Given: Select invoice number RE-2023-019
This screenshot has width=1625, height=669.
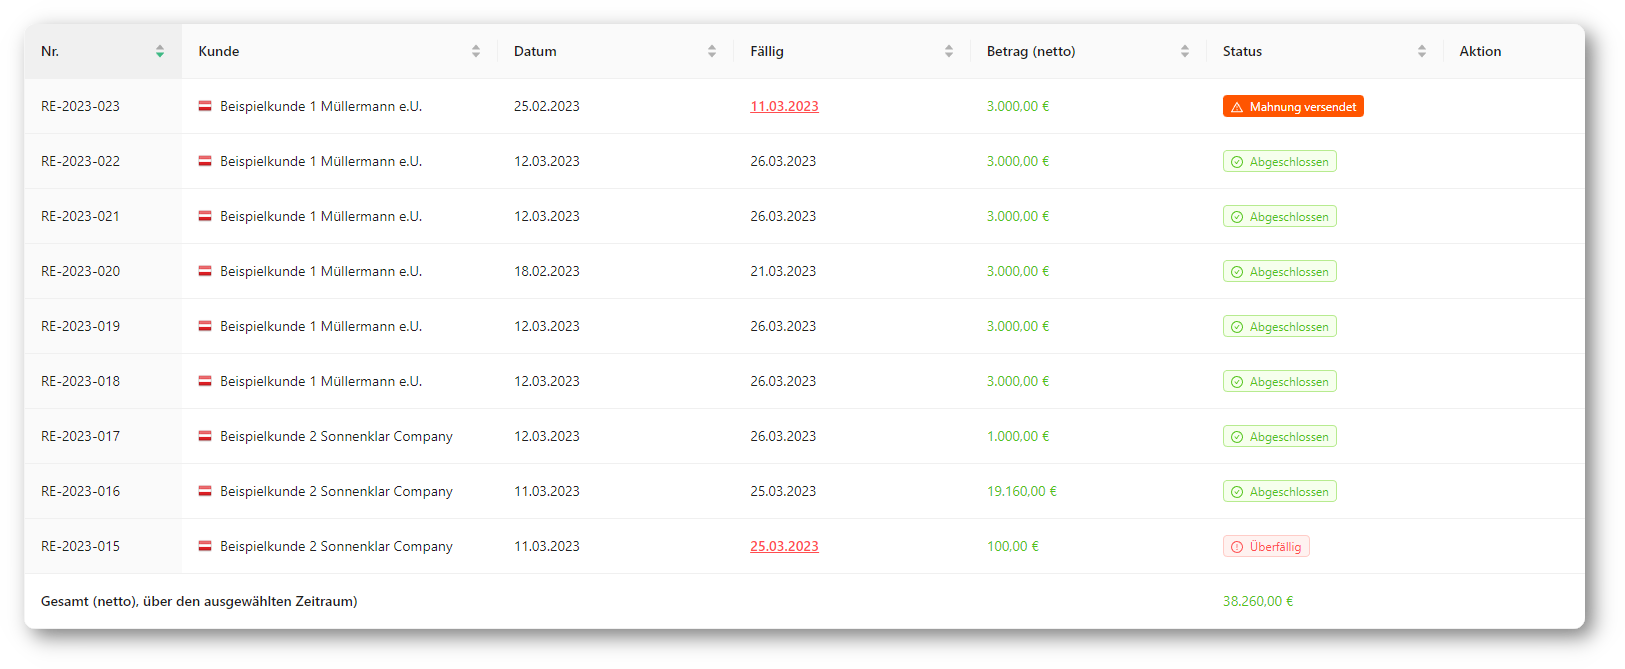Looking at the screenshot, I should coord(80,326).
